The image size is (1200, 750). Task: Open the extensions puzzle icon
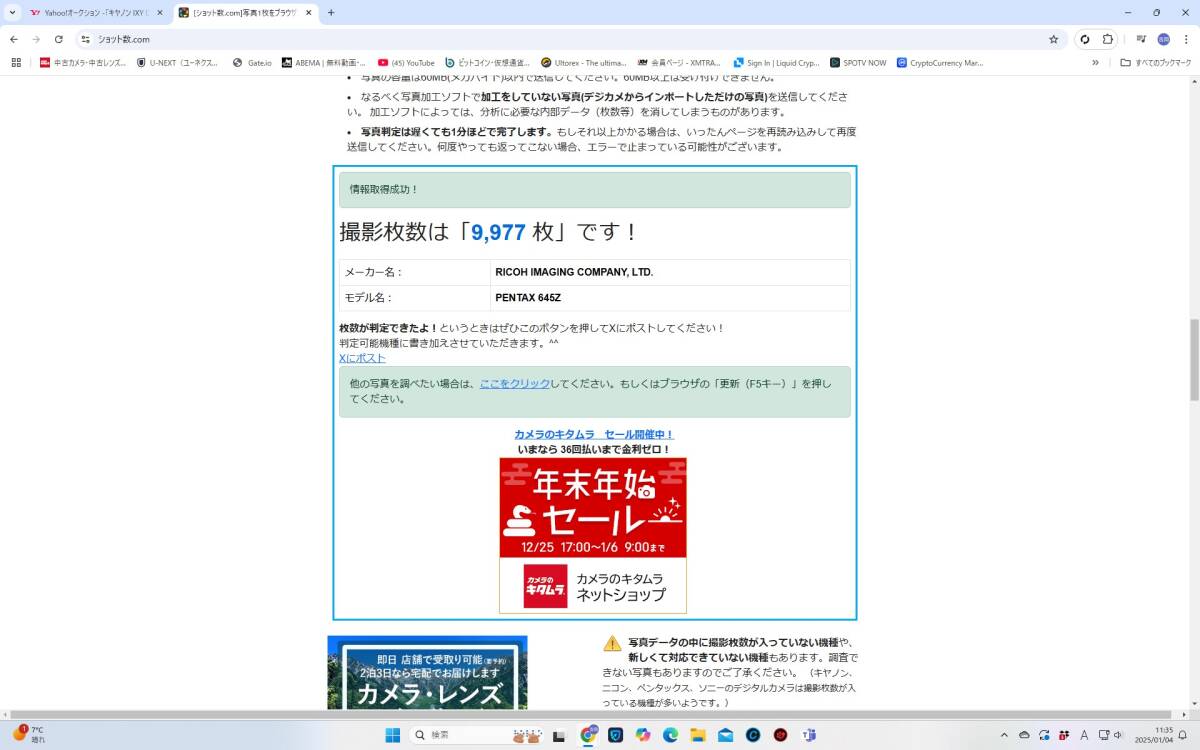[x=1108, y=39]
